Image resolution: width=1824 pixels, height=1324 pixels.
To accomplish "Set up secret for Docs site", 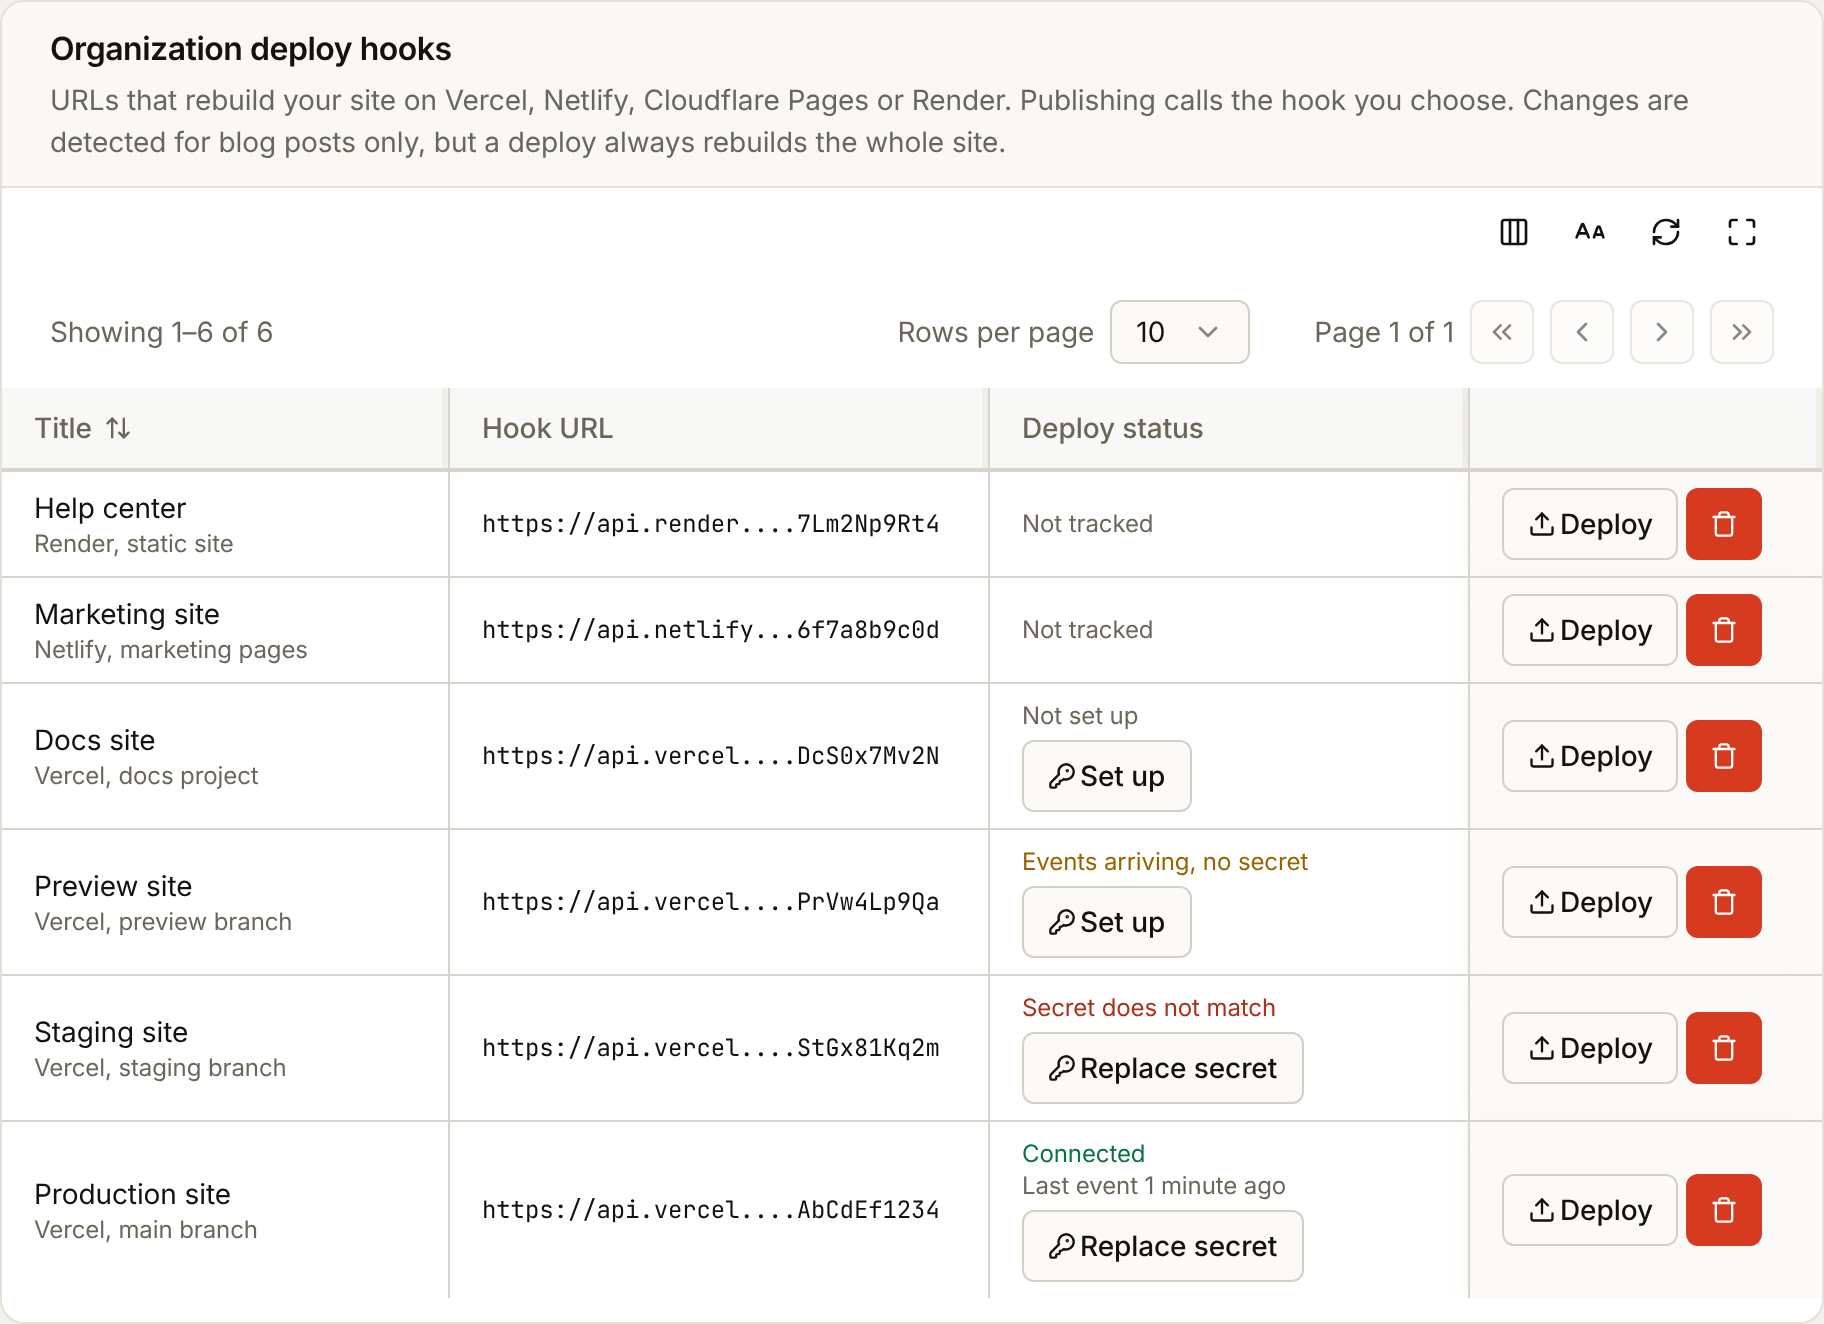I will click(1107, 776).
